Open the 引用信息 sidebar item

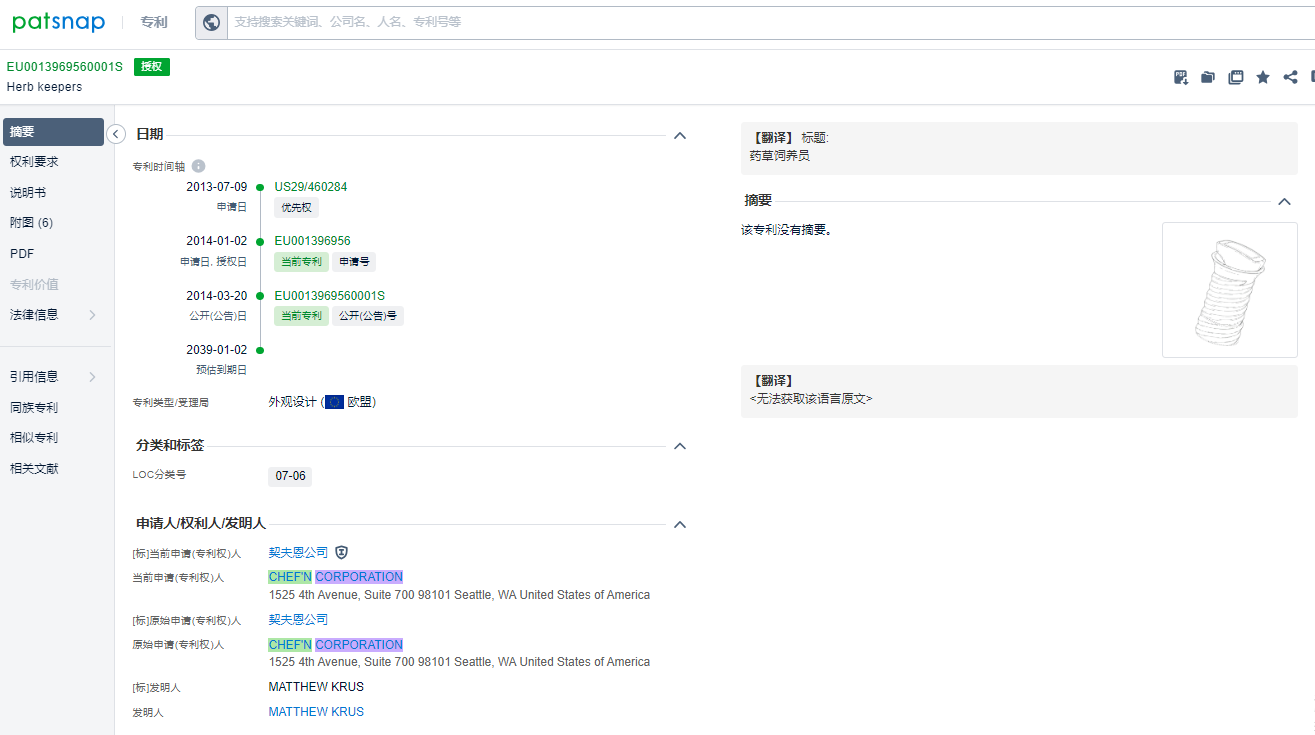35,377
